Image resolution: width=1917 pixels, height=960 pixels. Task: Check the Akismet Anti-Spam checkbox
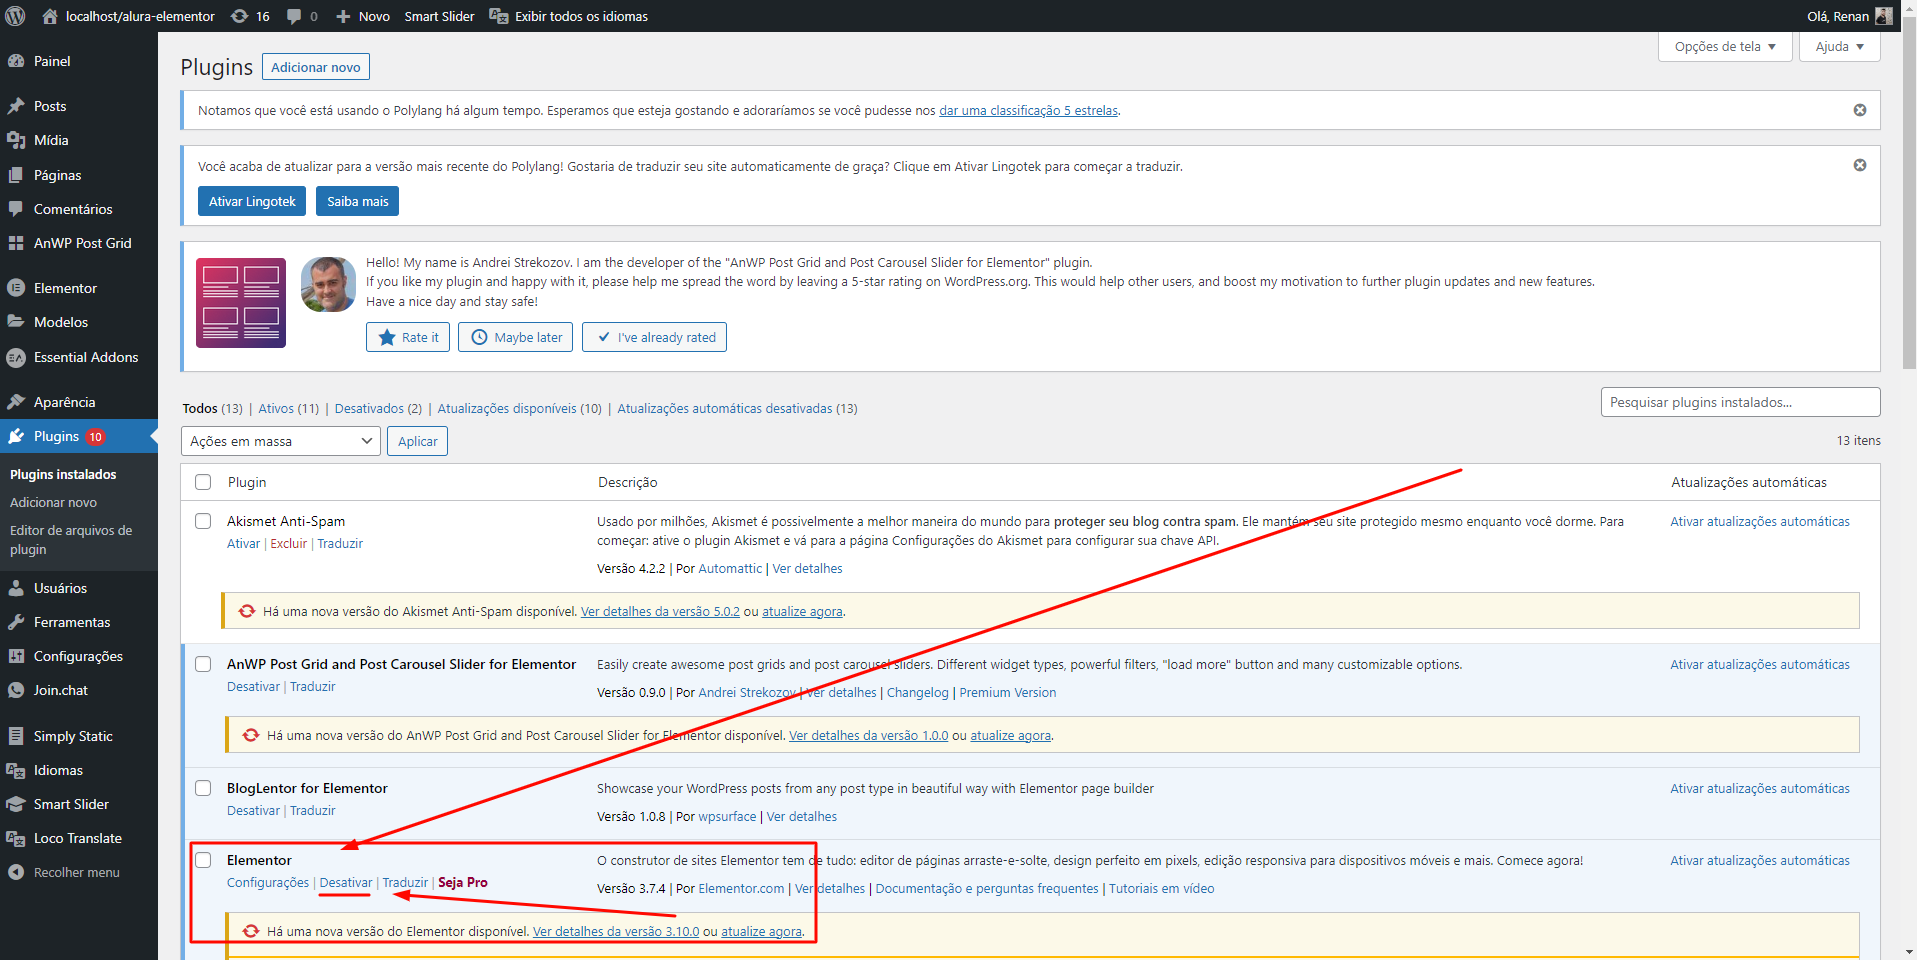pos(203,521)
